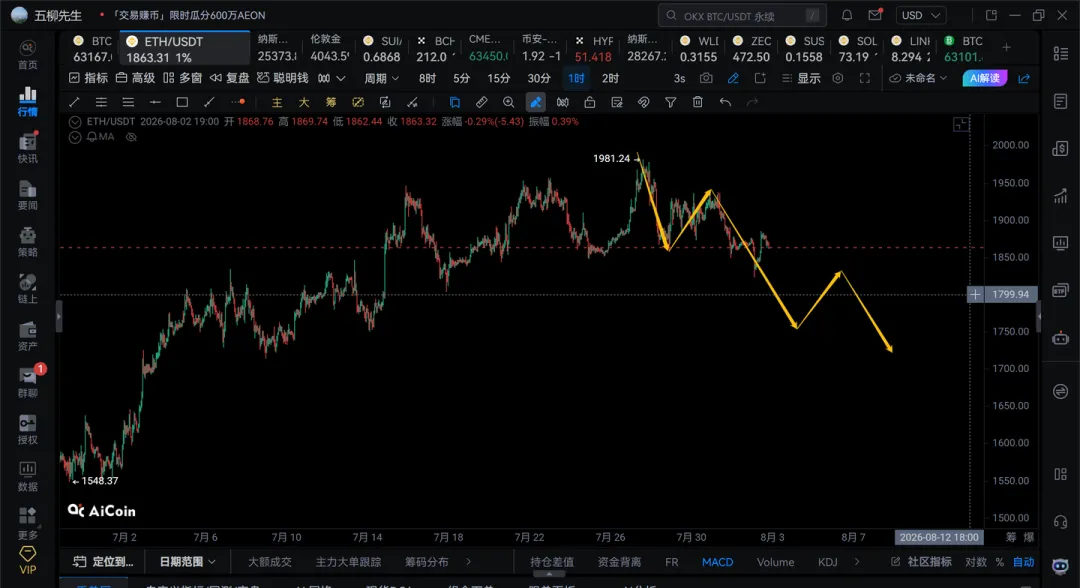1080x588 pixels.
Task: Click the 聪明钱 smart money button
Action: click(x=282, y=78)
